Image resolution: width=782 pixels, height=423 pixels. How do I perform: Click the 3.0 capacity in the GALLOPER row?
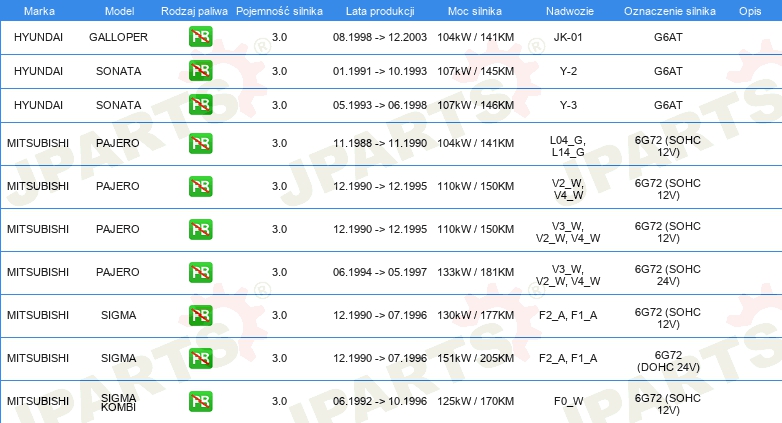[x=279, y=37]
